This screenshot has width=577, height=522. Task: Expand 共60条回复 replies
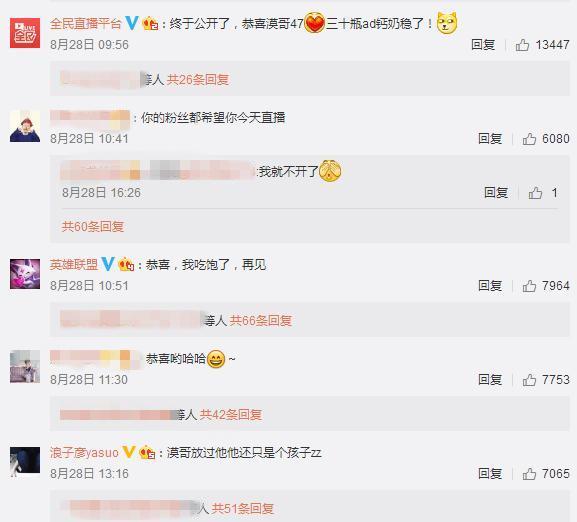tap(93, 227)
